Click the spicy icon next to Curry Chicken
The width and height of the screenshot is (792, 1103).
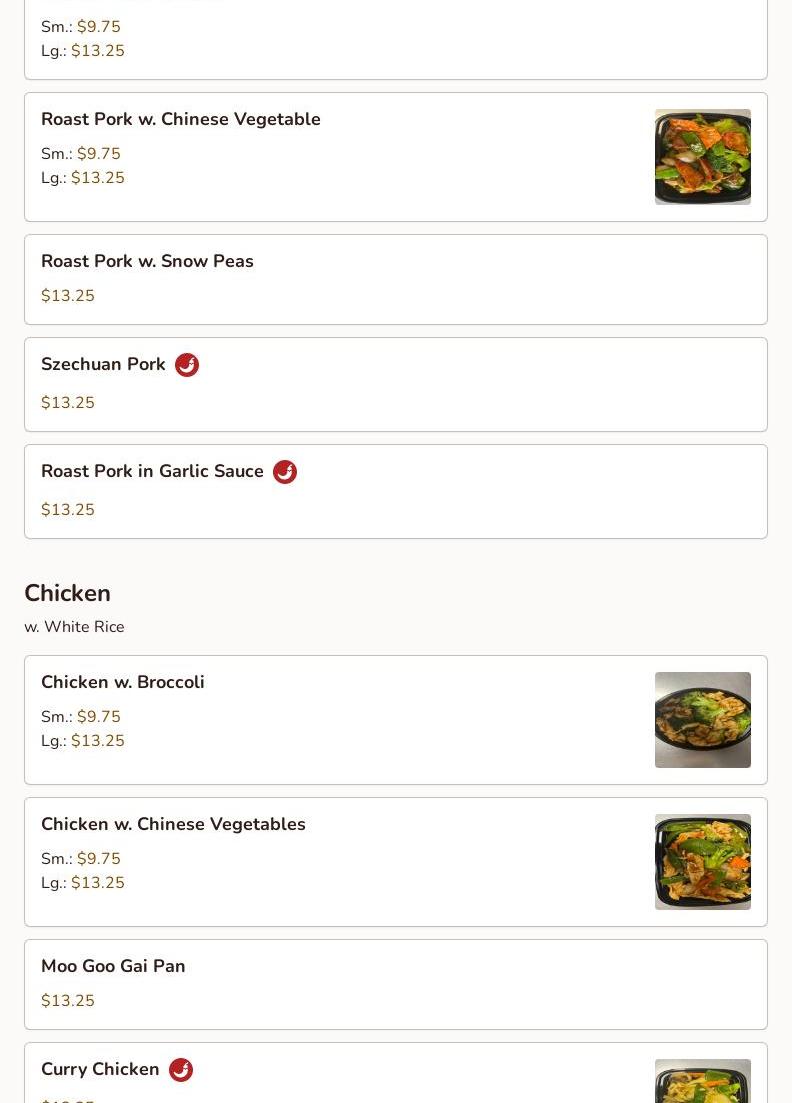[x=181, y=1070]
